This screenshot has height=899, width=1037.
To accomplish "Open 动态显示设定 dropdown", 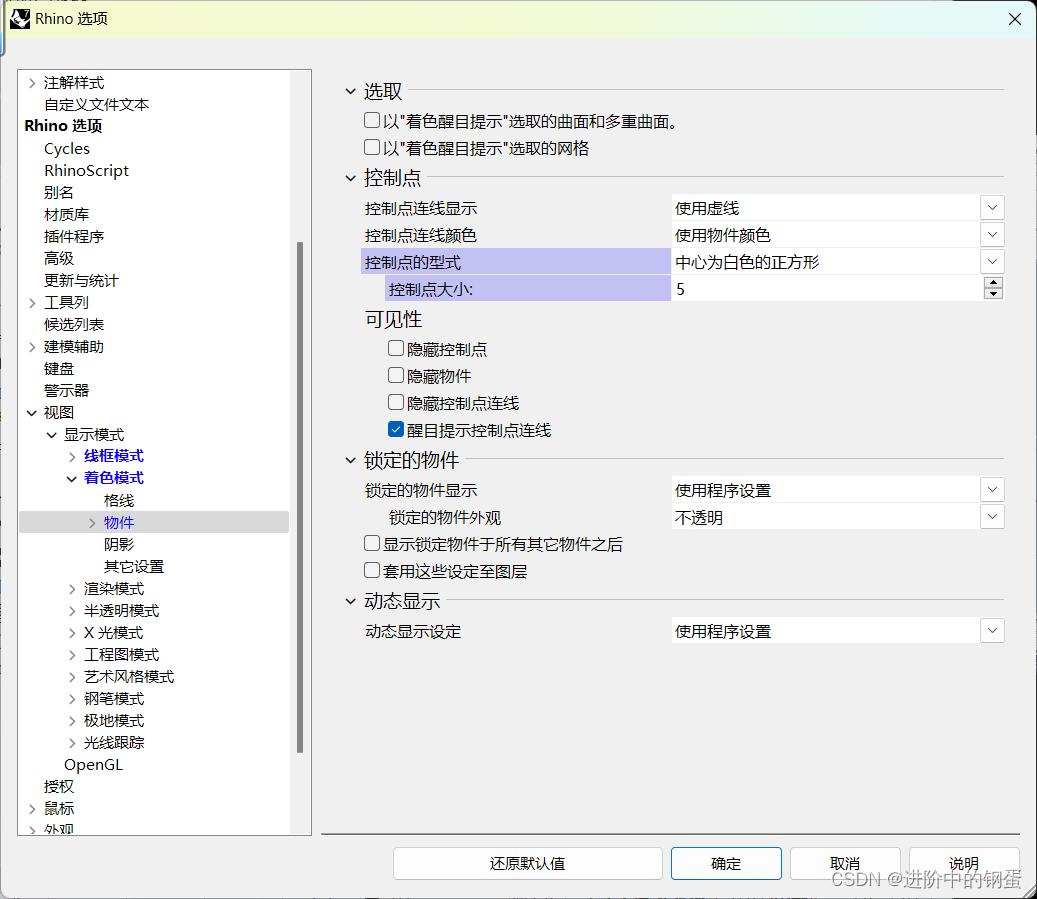I will coord(992,631).
